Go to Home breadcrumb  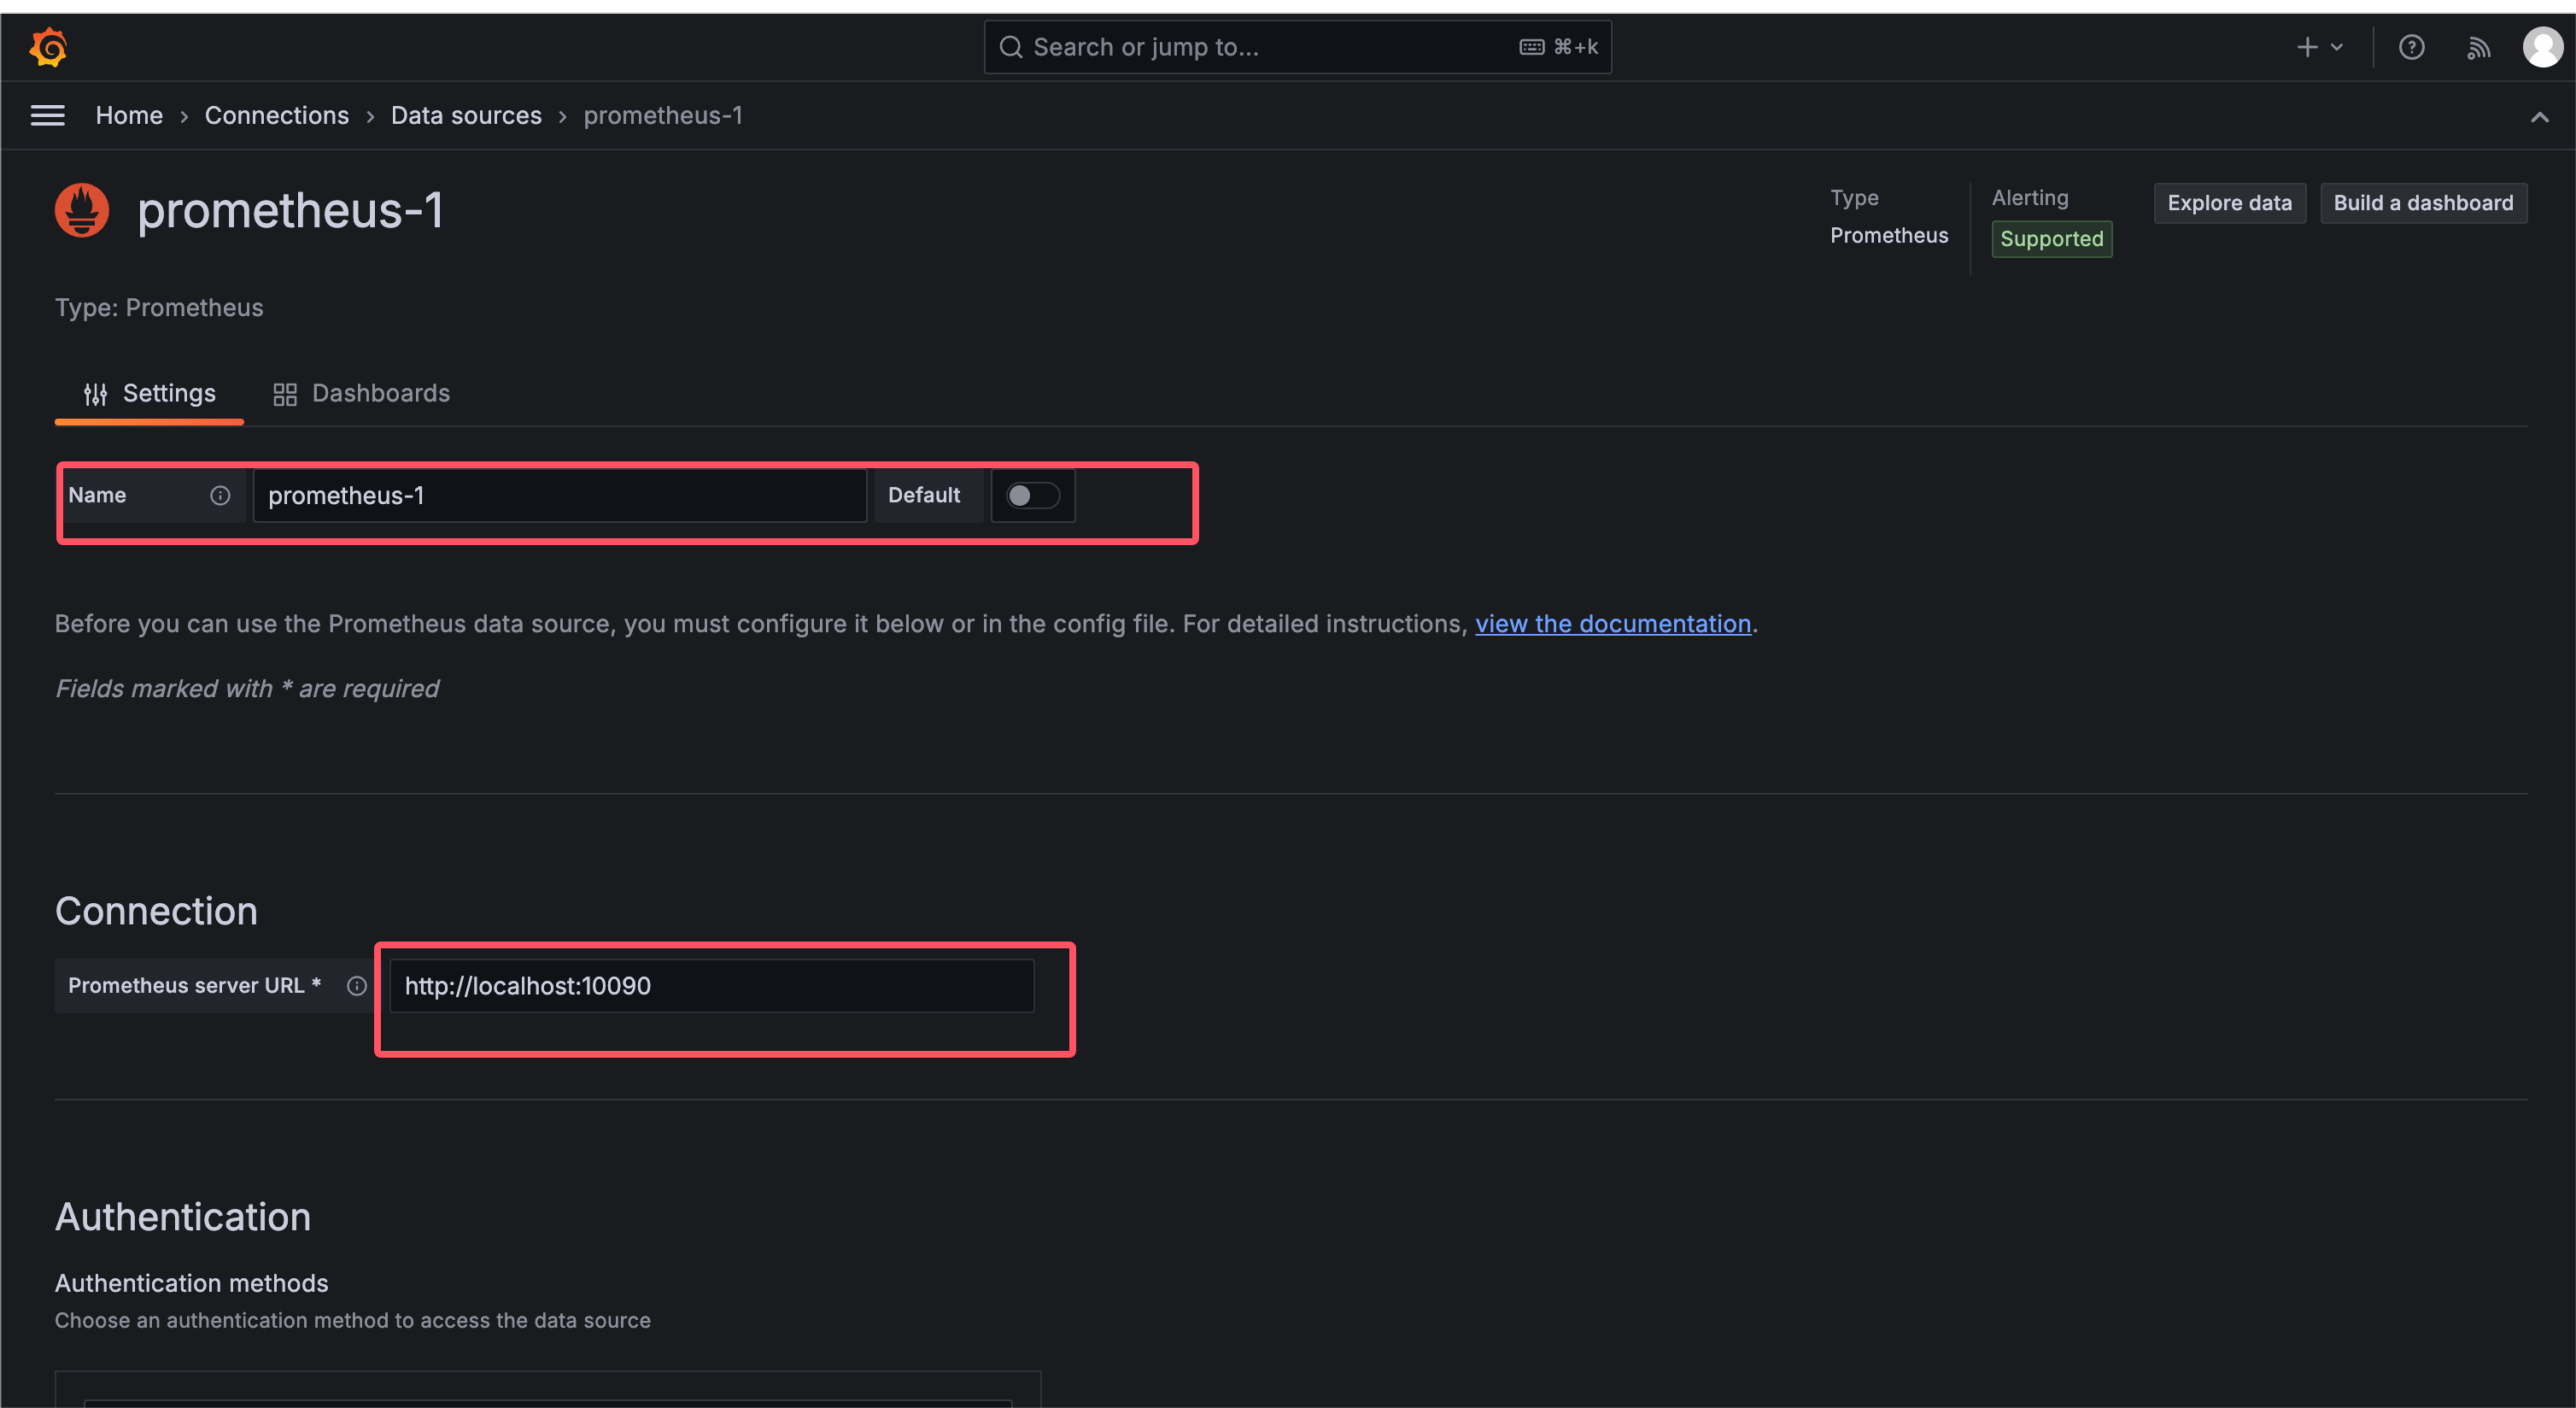click(129, 116)
